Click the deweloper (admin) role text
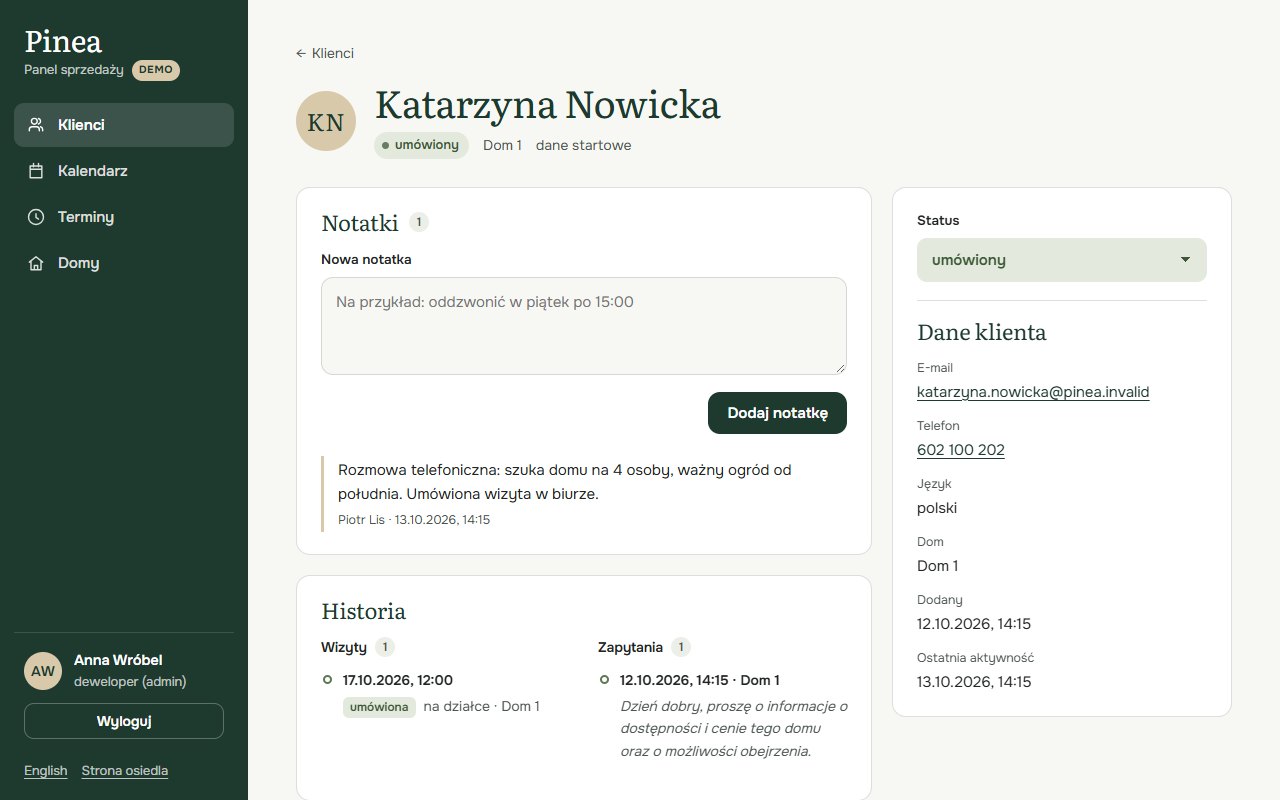The width and height of the screenshot is (1280, 800). pyautogui.click(x=130, y=682)
